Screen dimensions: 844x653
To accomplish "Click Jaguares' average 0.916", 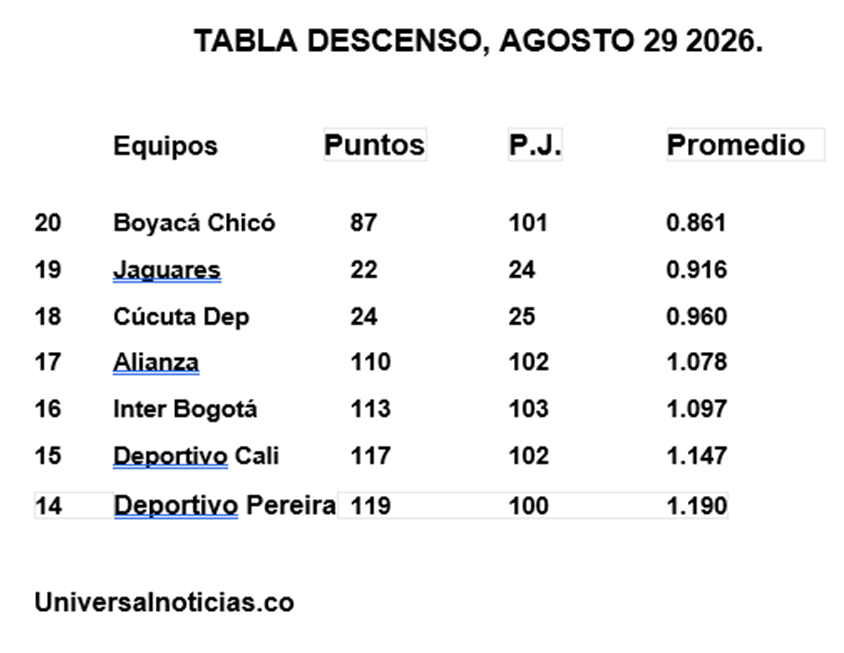I will 697,270.
